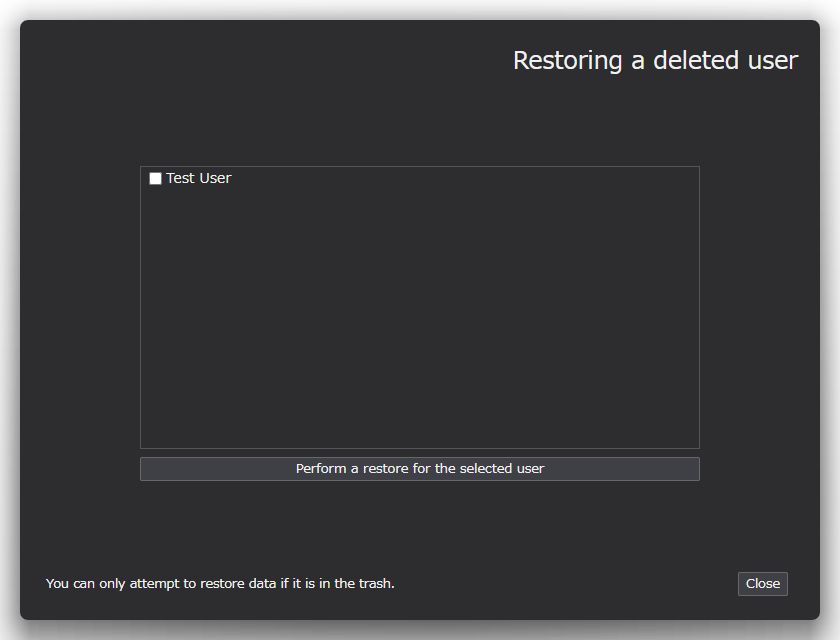Enable the checkbox beside Test User

click(x=155, y=179)
